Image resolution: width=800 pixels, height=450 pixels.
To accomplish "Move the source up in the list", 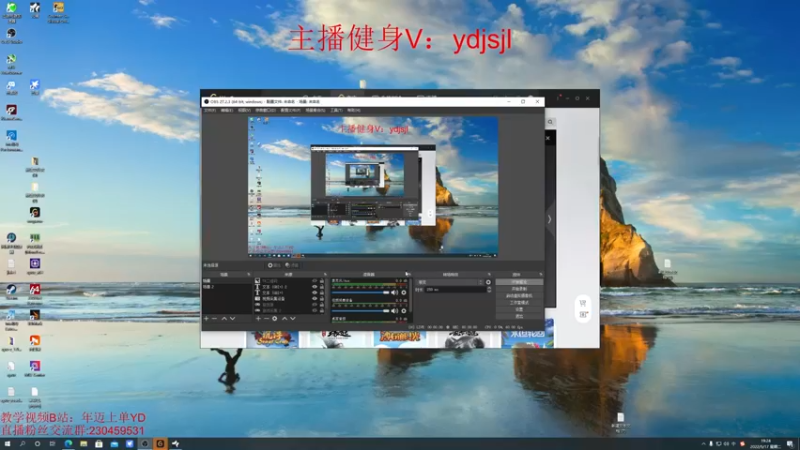I will pyautogui.click(x=284, y=318).
